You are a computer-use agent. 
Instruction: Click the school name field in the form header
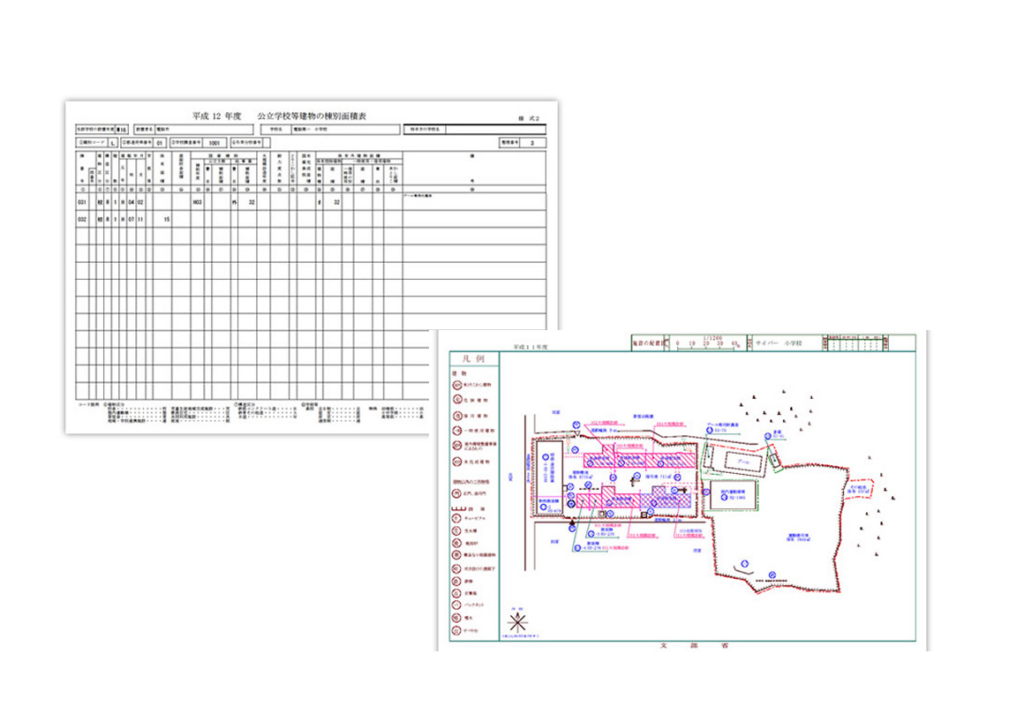click(x=344, y=129)
